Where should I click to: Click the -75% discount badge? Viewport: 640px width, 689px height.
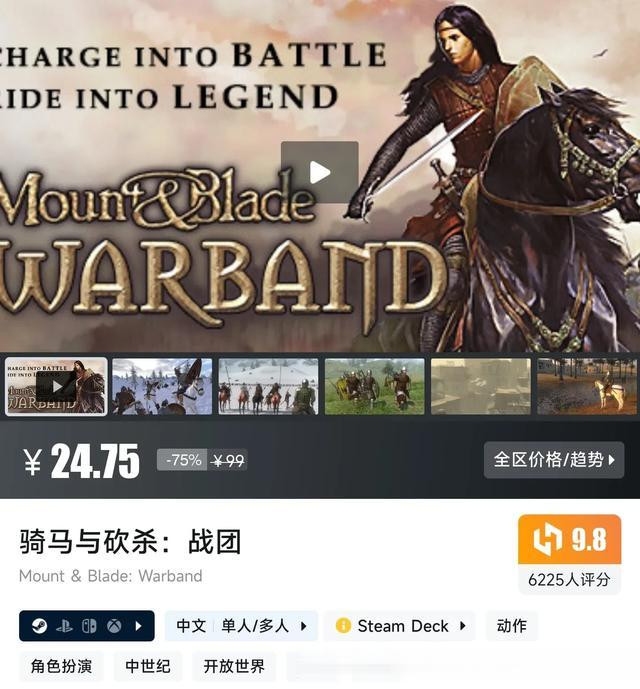[182, 460]
